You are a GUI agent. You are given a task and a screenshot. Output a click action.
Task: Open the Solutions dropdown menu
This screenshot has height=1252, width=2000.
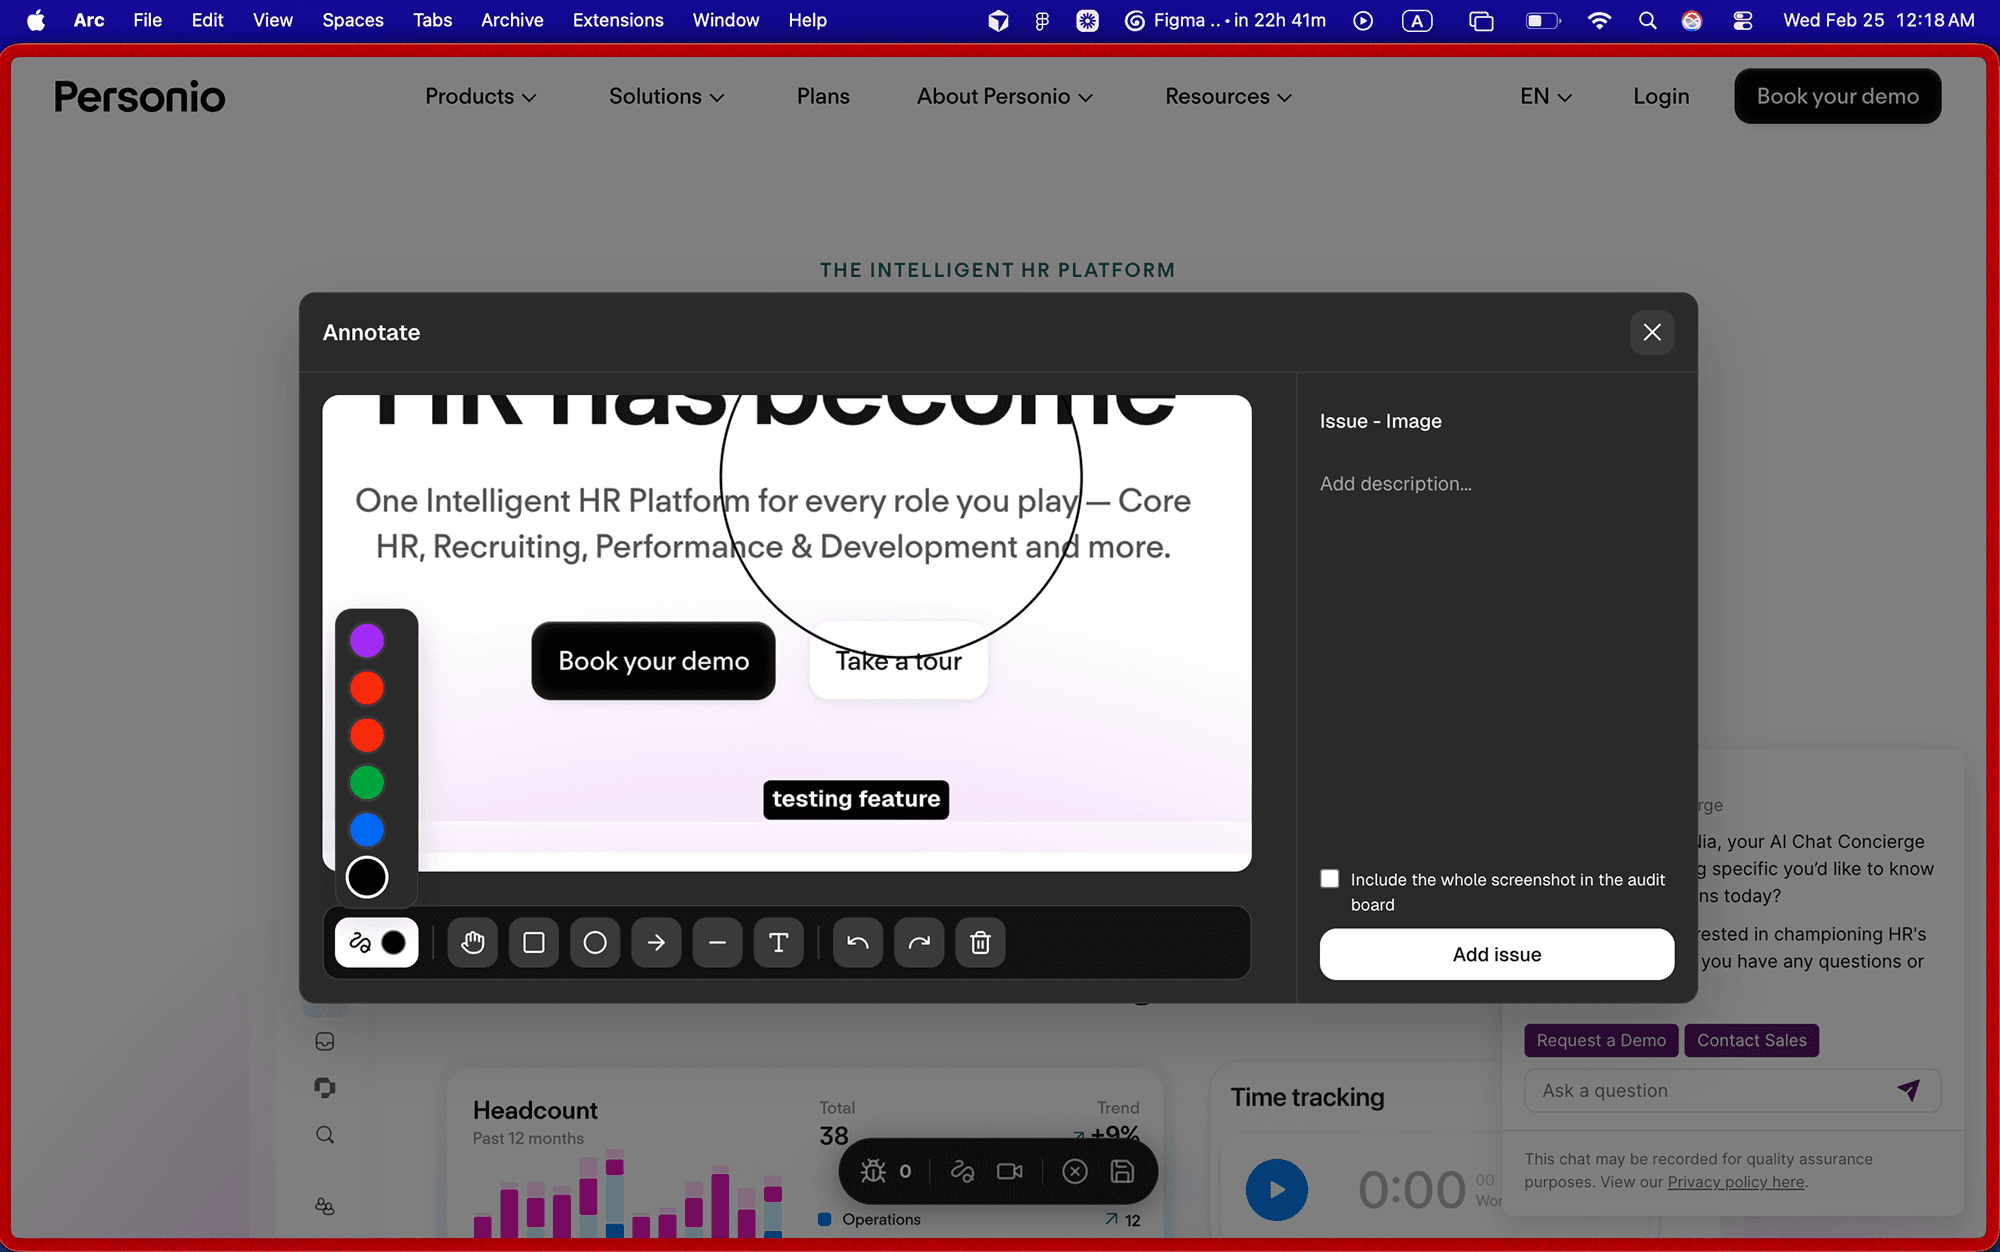666,96
